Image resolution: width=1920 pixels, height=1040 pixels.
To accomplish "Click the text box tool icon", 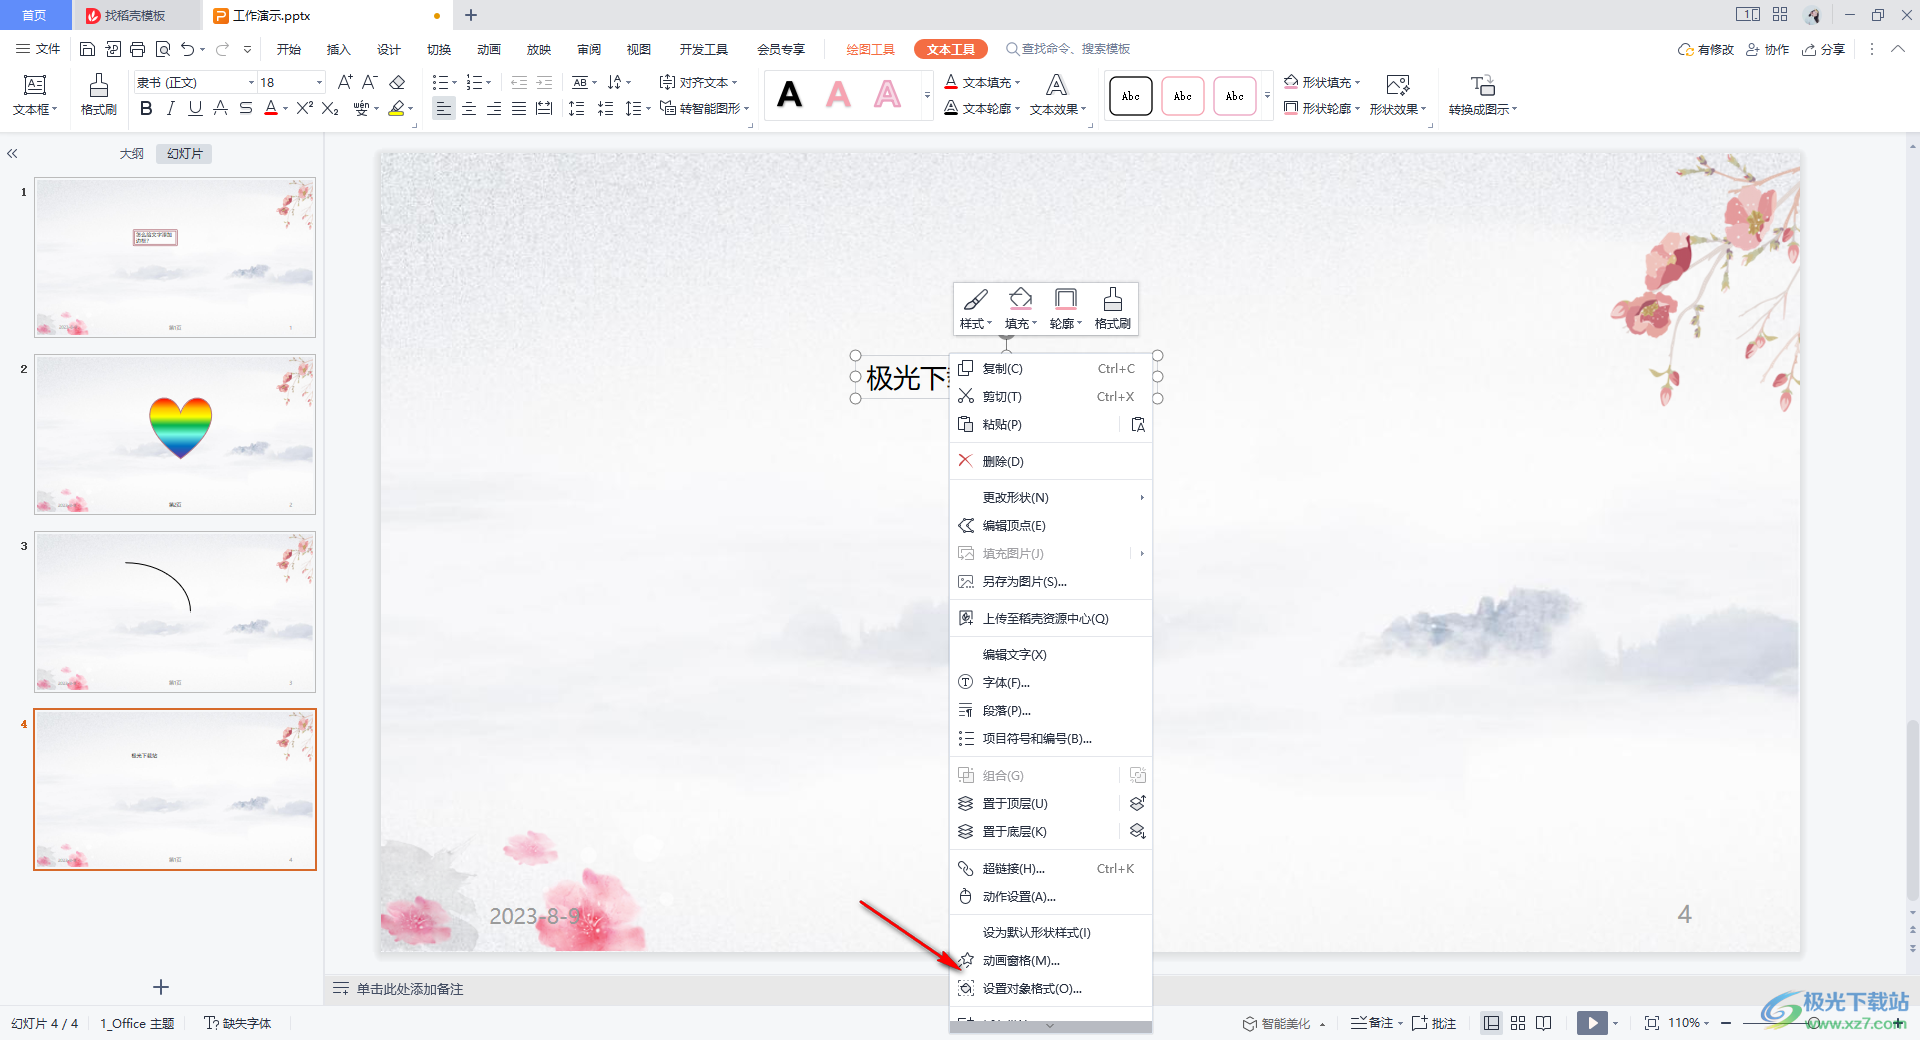I will click(x=35, y=86).
